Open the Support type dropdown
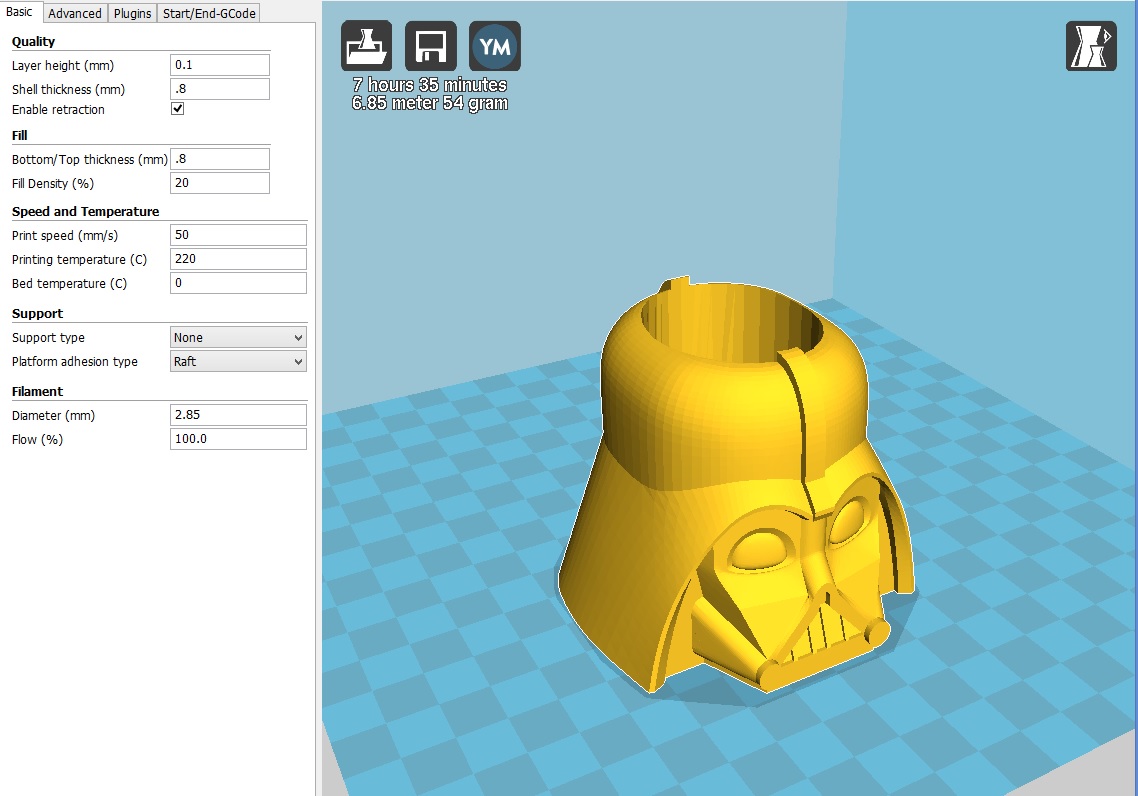 pos(238,337)
